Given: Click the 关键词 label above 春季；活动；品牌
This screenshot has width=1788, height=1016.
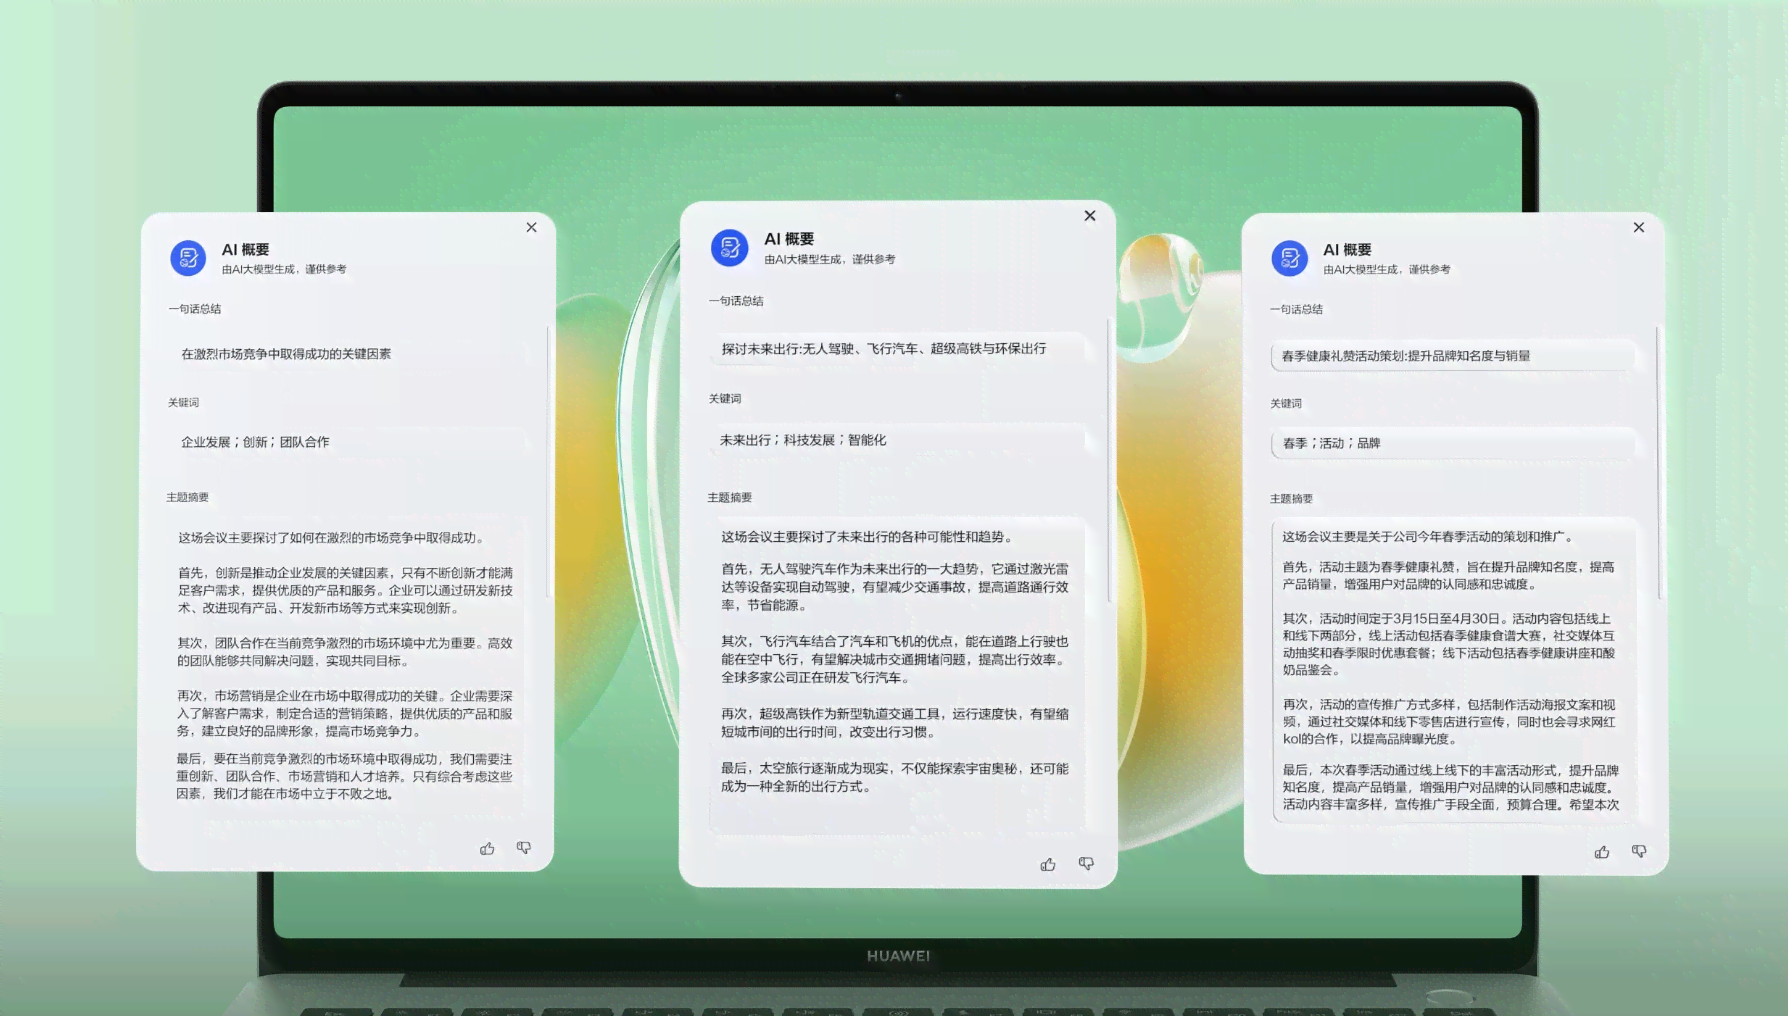Looking at the screenshot, I should [1286, 404].
